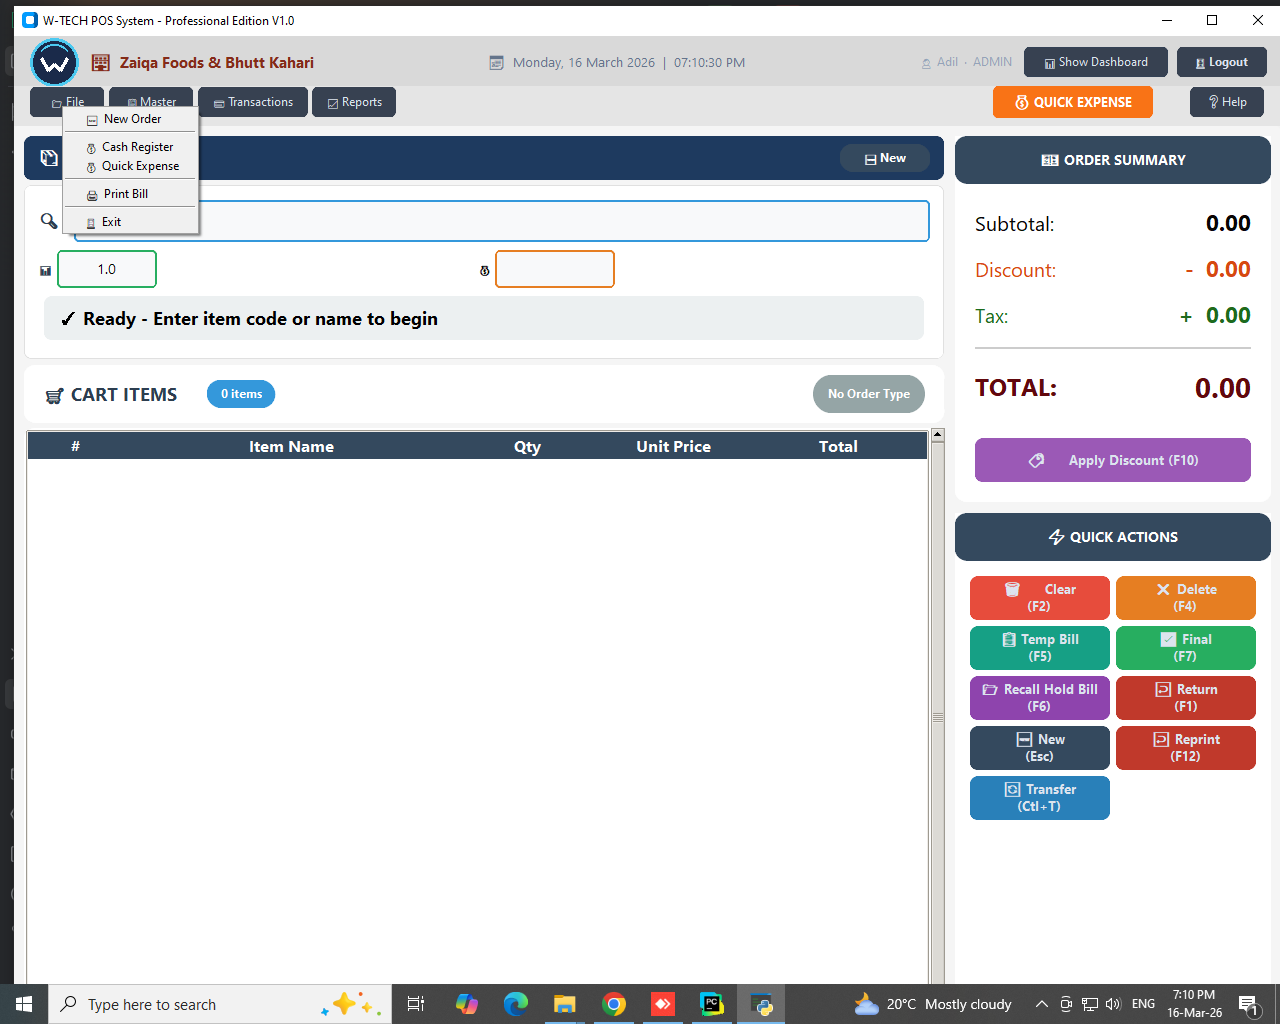Click the Transfer (Ctl+T) button
Viewport: 1280px width, 1024px height.
tap(1040, 798)
